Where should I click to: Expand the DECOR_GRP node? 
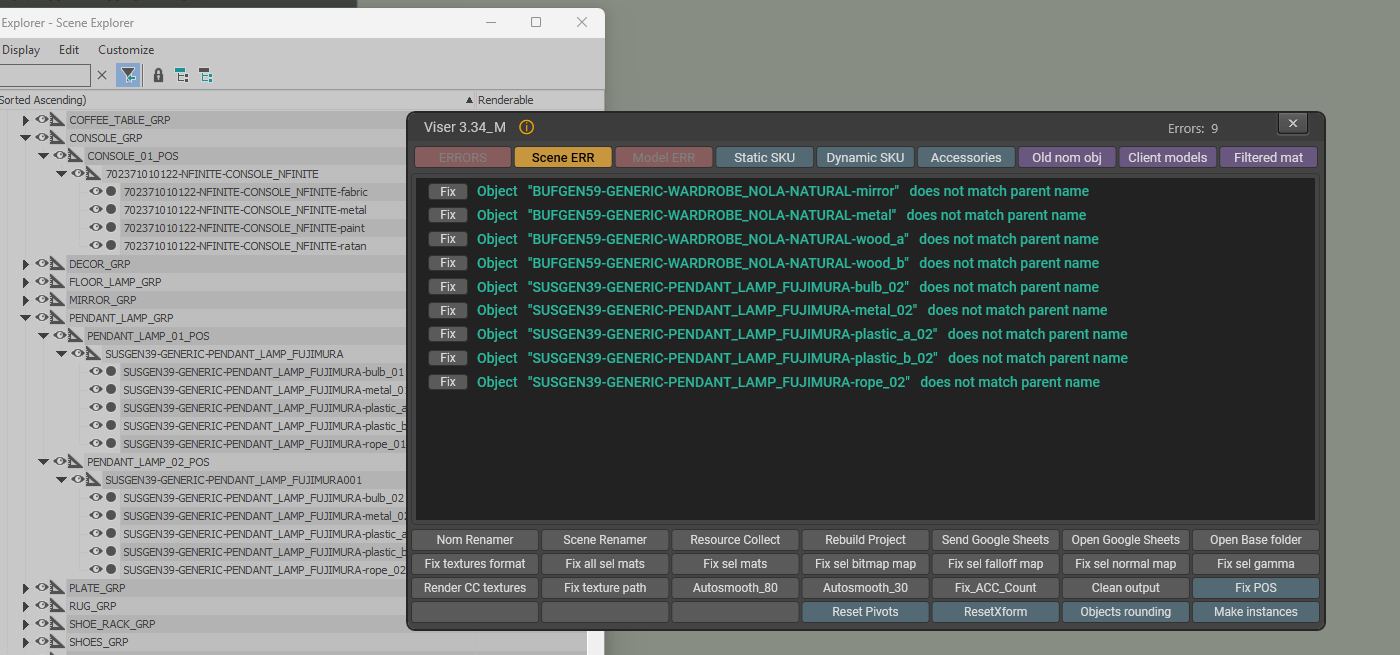click(x=26, y=264)
